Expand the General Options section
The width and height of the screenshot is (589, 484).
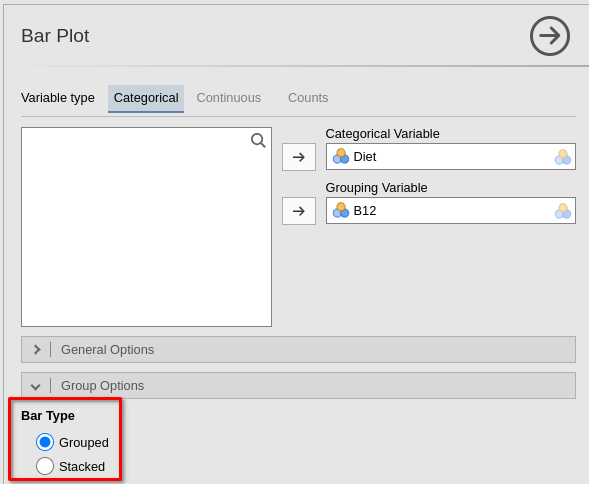(x=298, y=349)
